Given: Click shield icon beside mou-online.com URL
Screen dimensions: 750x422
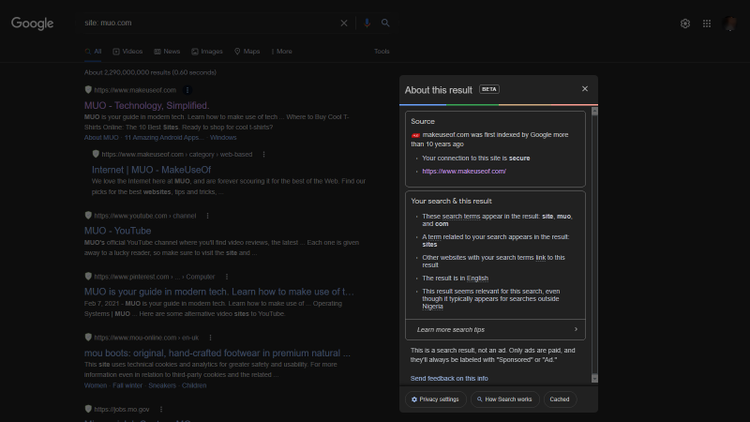Looking at the screenshot, I should point(88,337).
